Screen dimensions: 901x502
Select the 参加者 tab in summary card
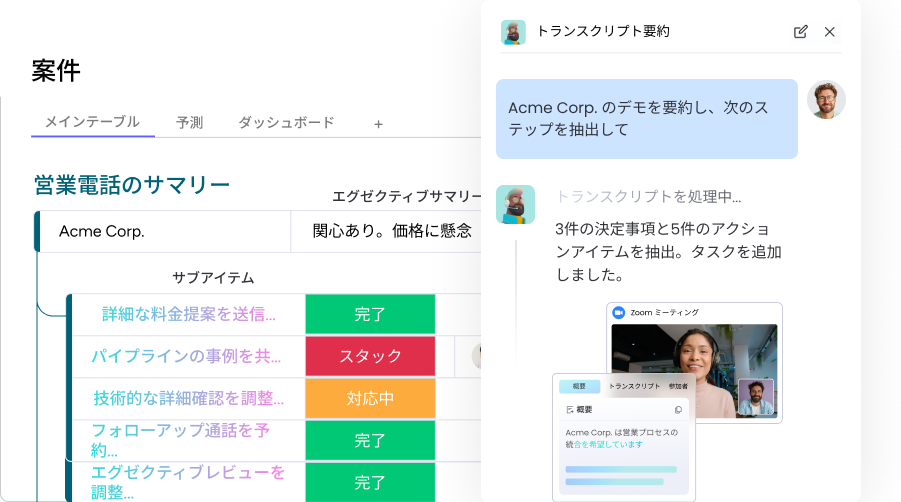pyautogui.click(x=678, y=387)
